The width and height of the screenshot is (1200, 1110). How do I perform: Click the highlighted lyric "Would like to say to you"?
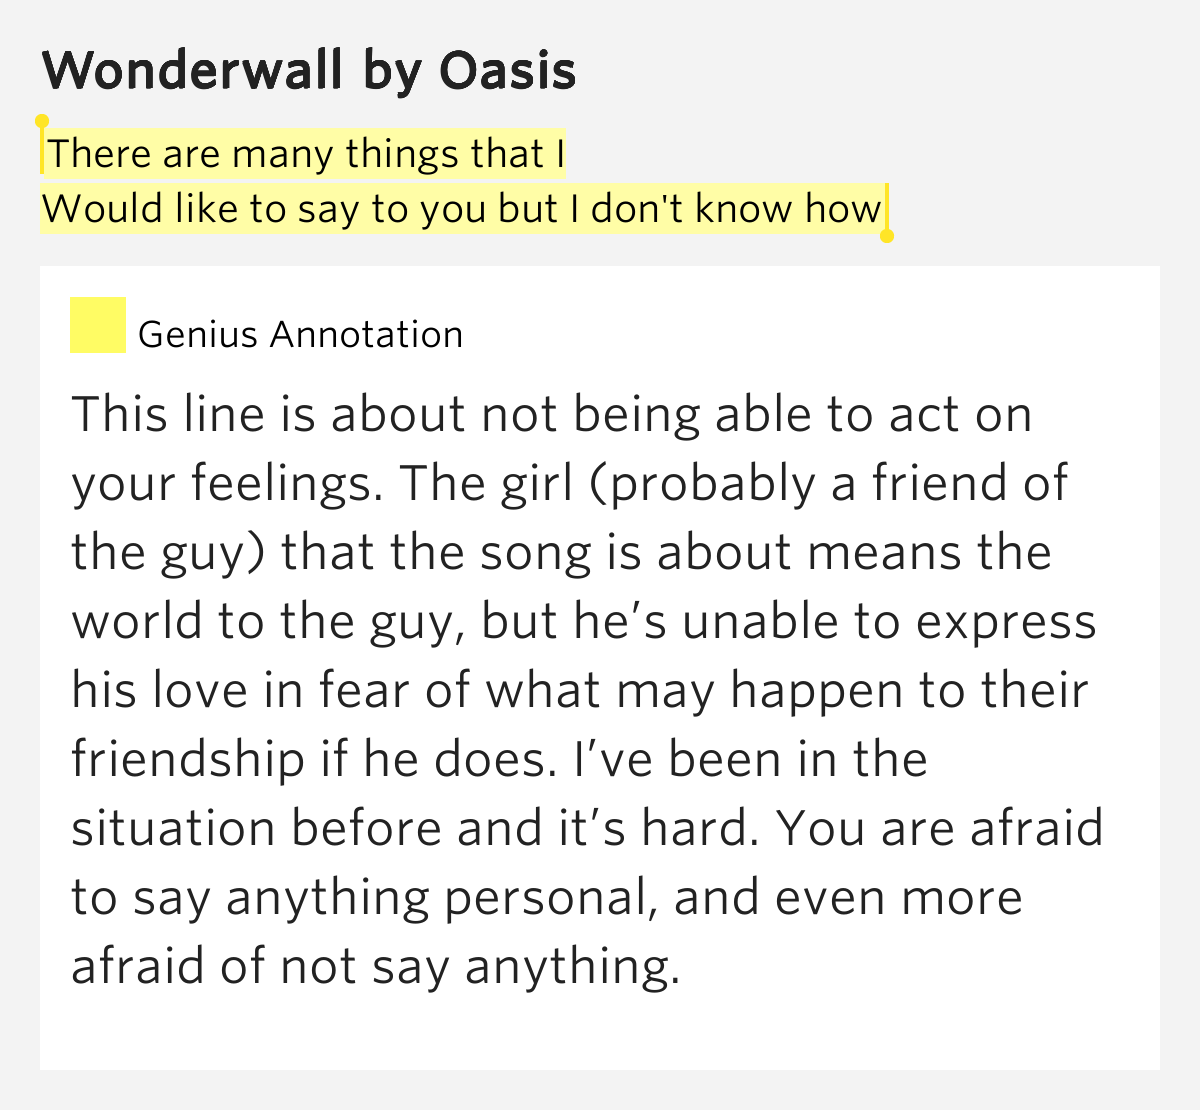point(272,209)
